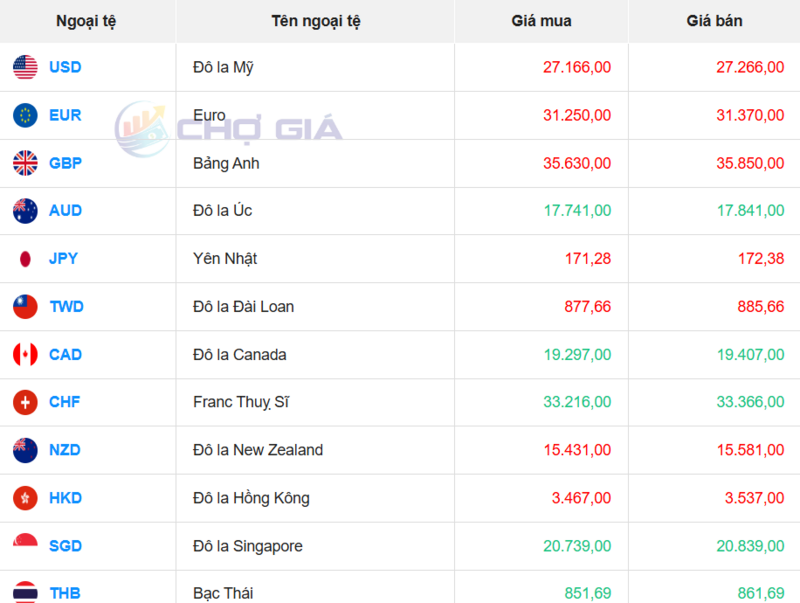Click the Australian flag icon
This screenshot has height=603, width=800.
click(x=25, y=211)
